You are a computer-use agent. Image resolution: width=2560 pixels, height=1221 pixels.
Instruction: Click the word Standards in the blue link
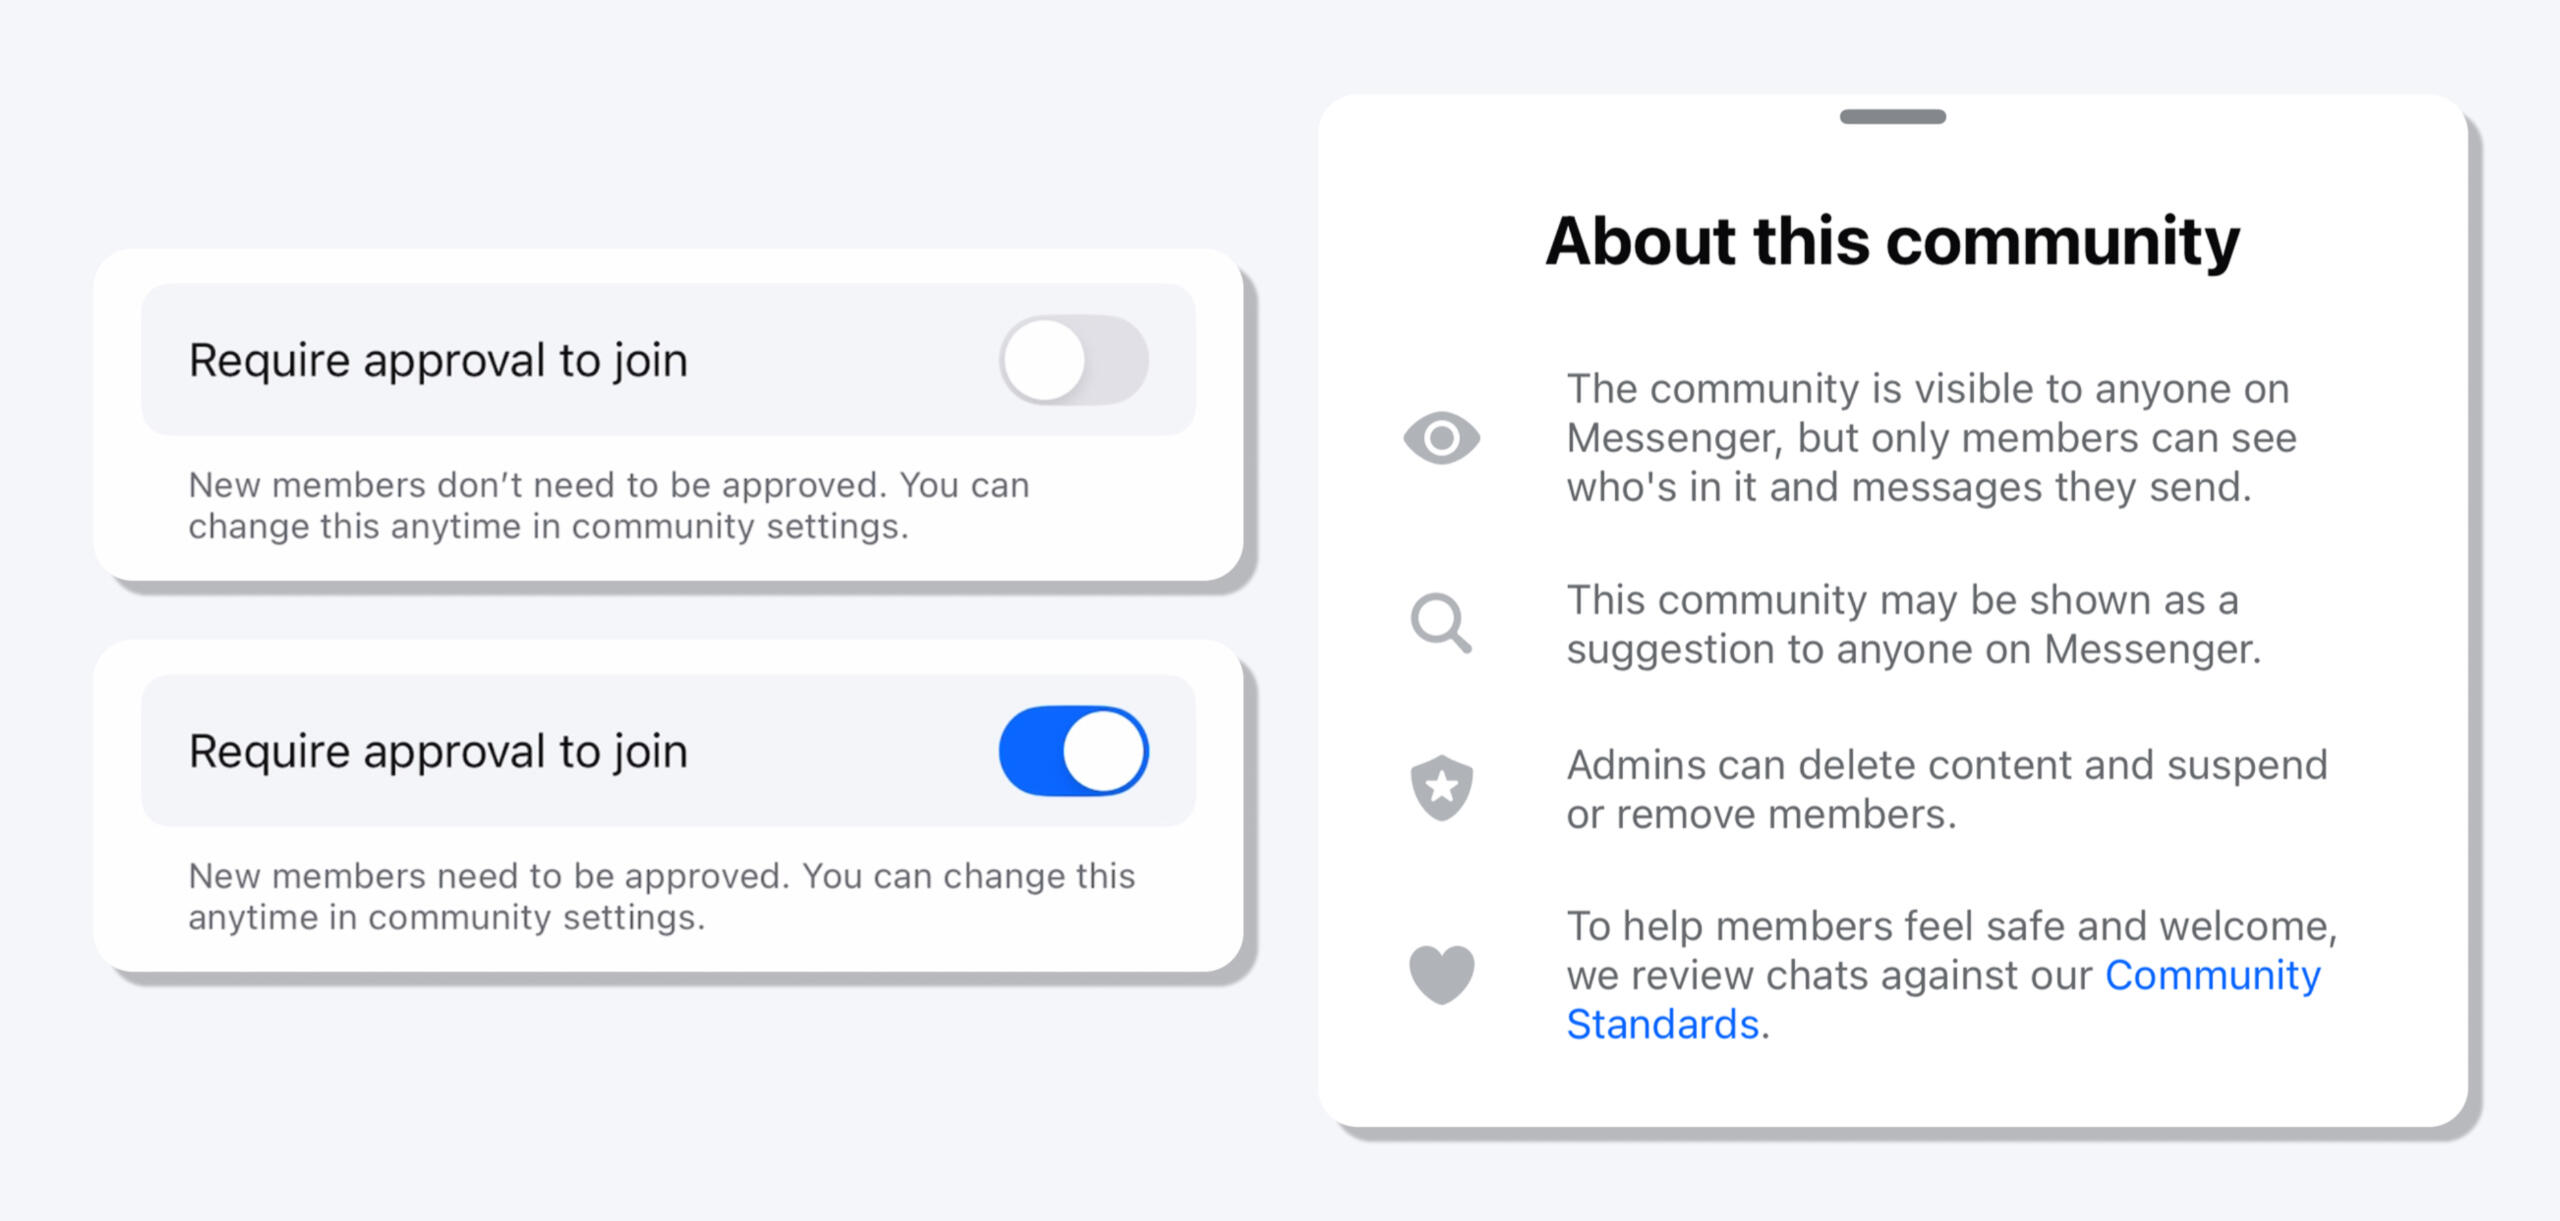pyautogui.click(x=1662, y=1024)
